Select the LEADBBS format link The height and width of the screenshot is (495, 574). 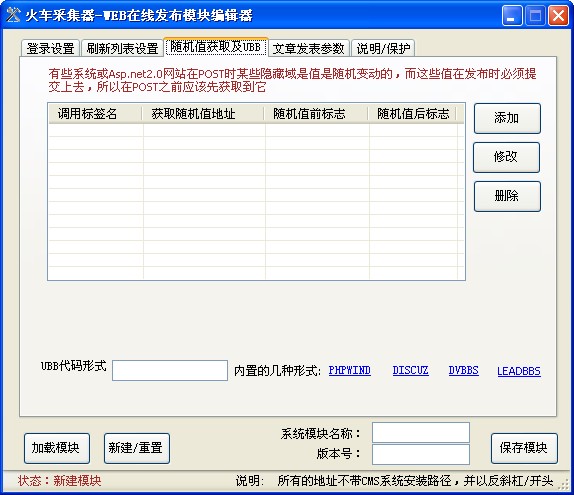coord(519,371)
